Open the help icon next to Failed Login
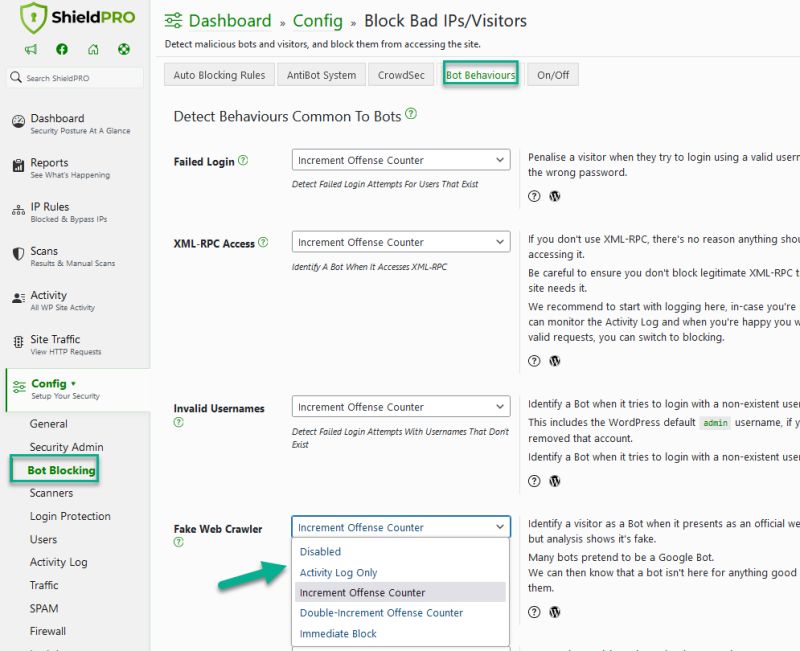800x651 pixels. pyautogui.click(x=243, y=160)
